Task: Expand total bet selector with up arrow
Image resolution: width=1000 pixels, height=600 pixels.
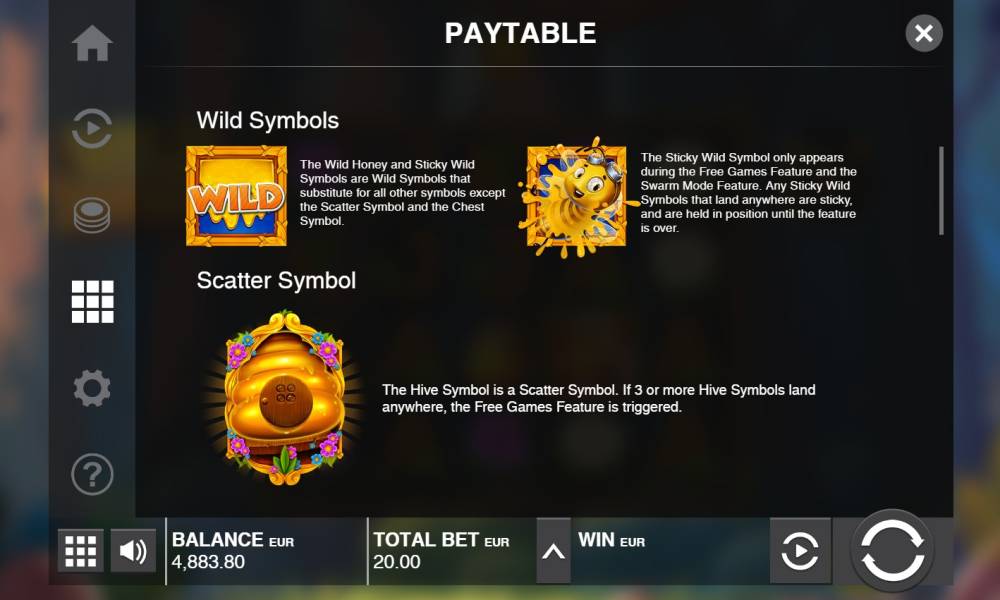Action: tap(553, 551)
